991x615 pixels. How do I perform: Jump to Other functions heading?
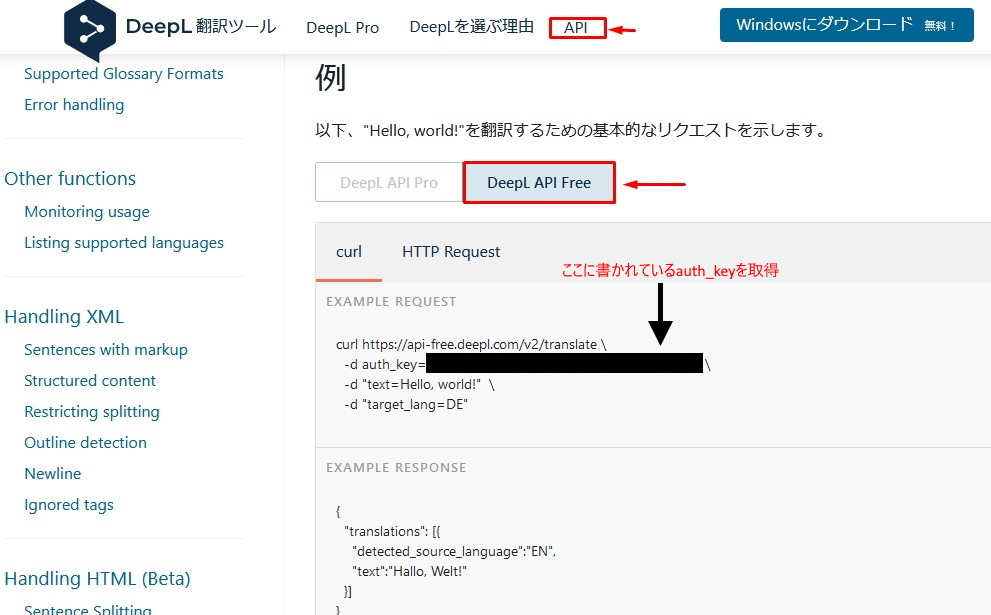70,178
